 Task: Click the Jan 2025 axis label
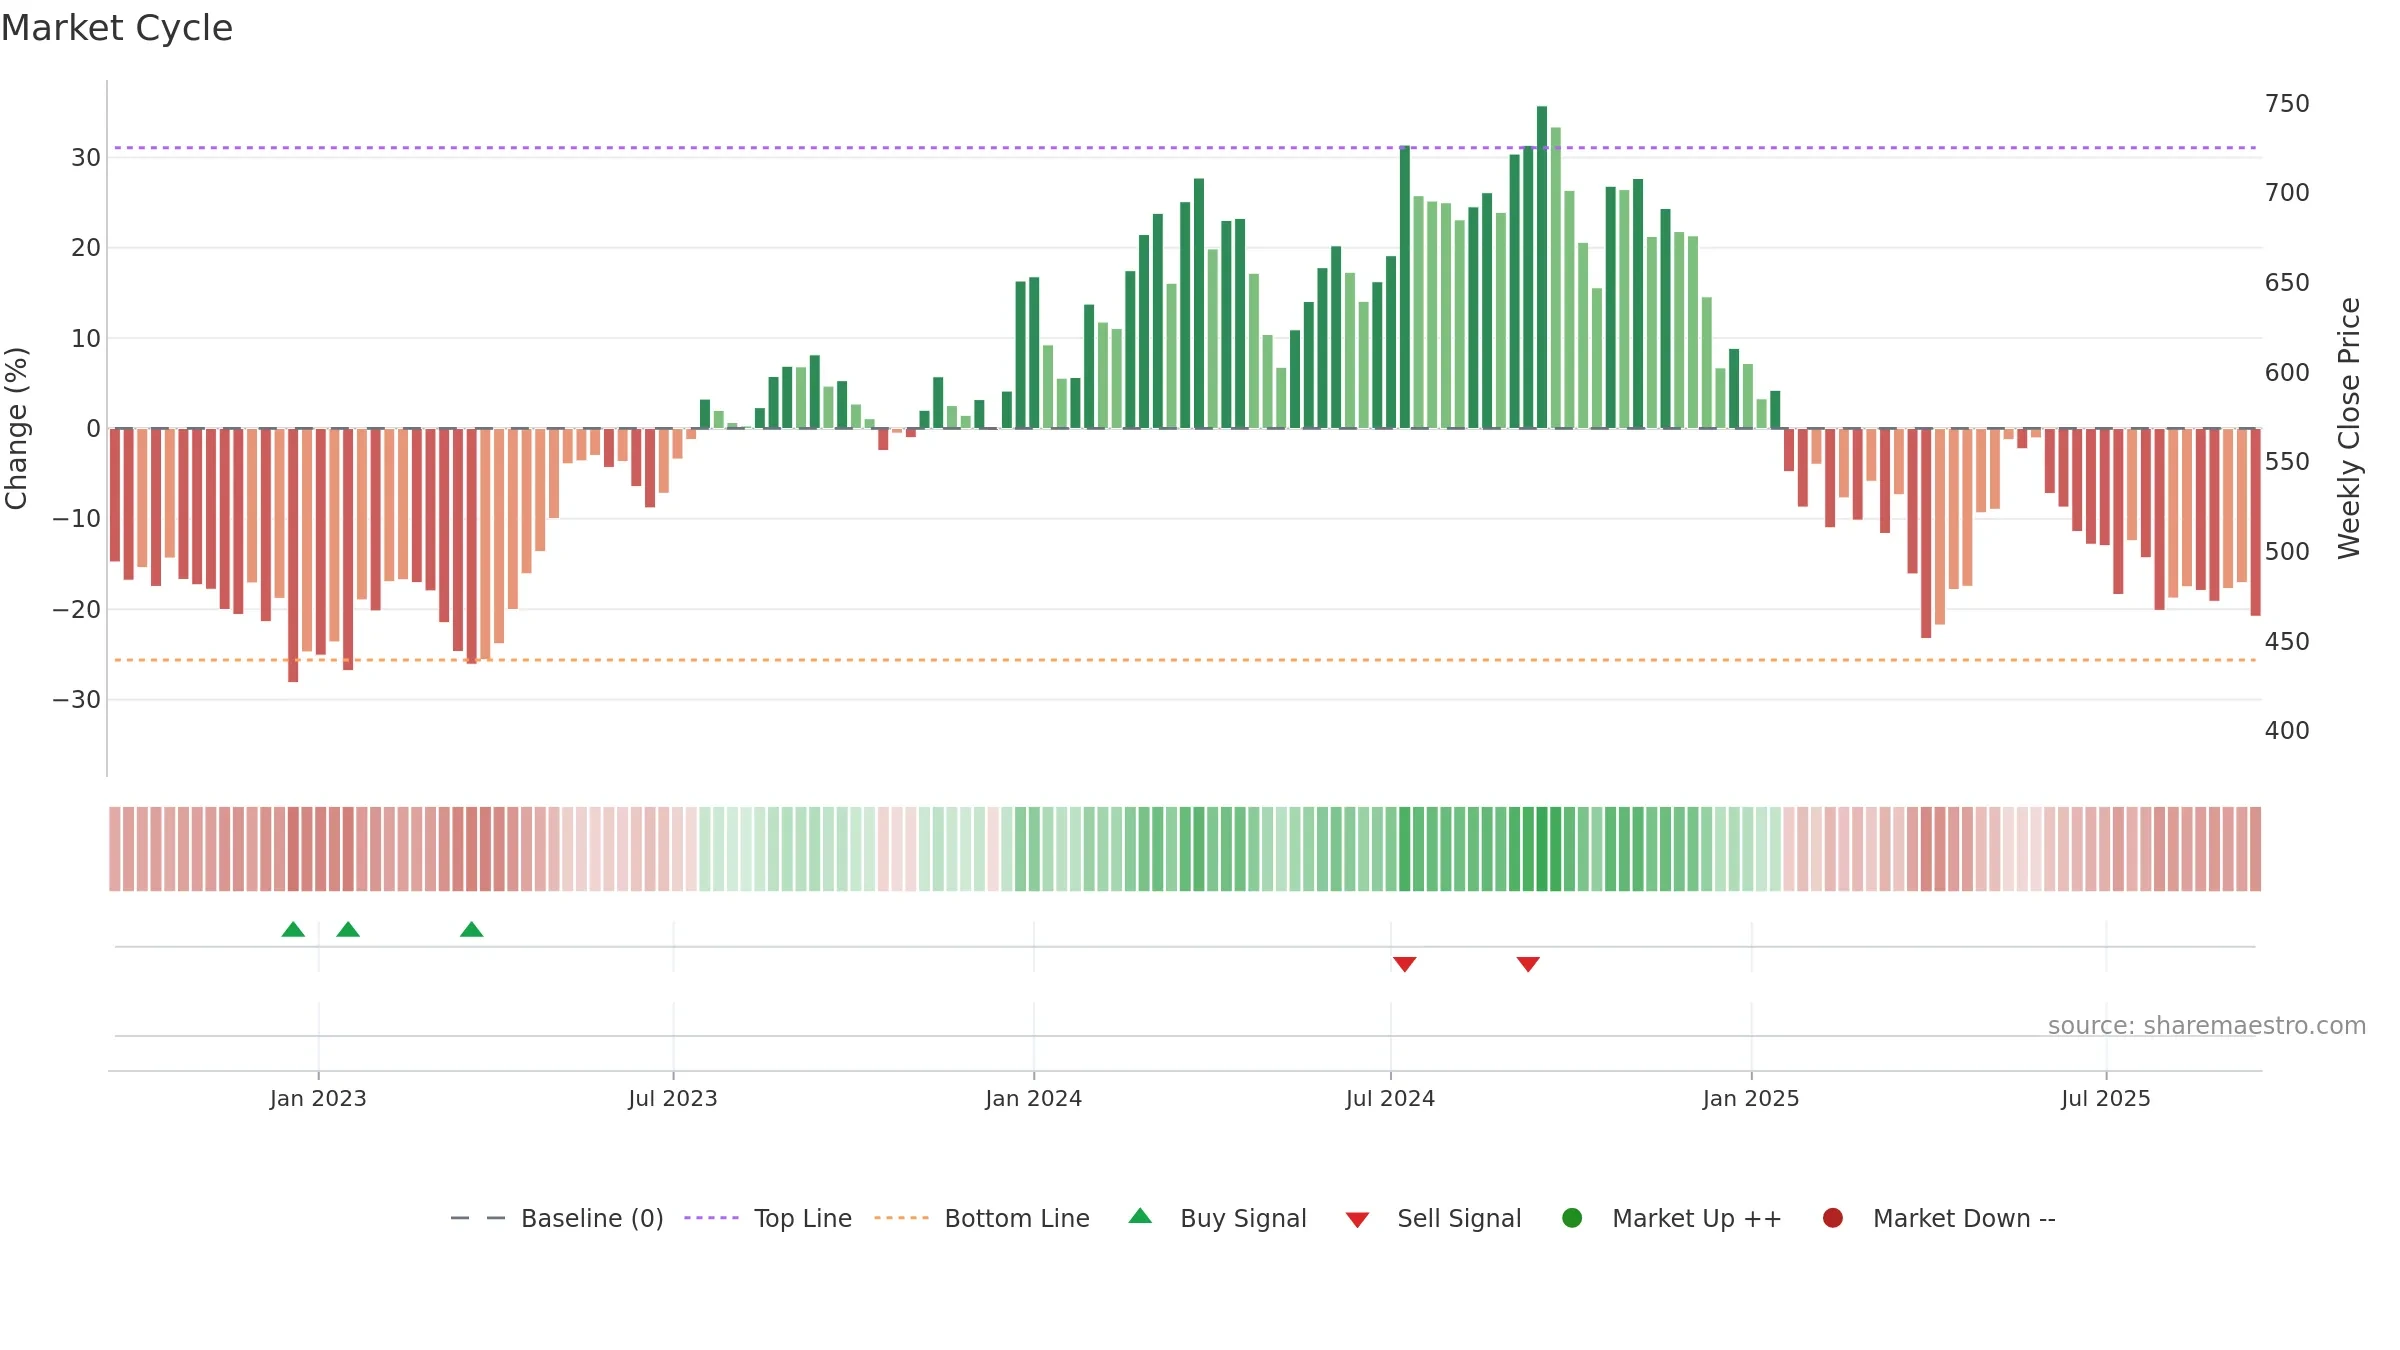click(x=1751, y=1099)
